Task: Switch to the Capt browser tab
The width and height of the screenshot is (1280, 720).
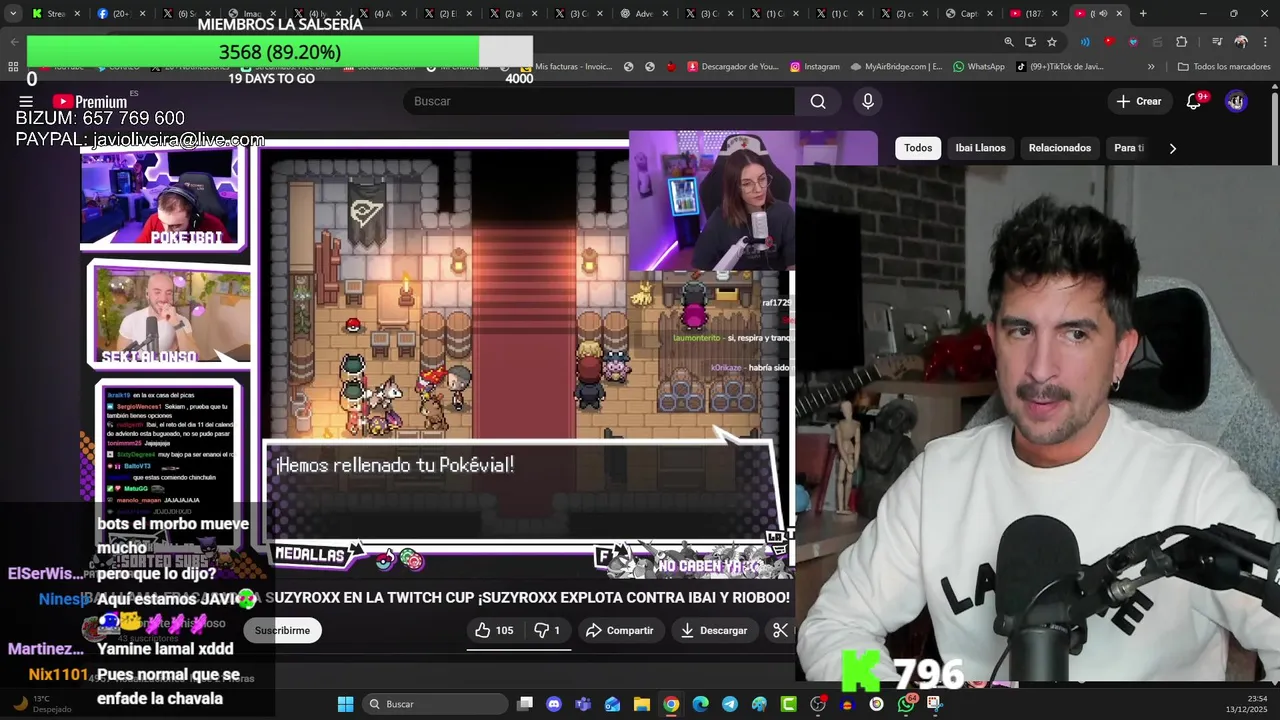Action: tap(968, 14)
